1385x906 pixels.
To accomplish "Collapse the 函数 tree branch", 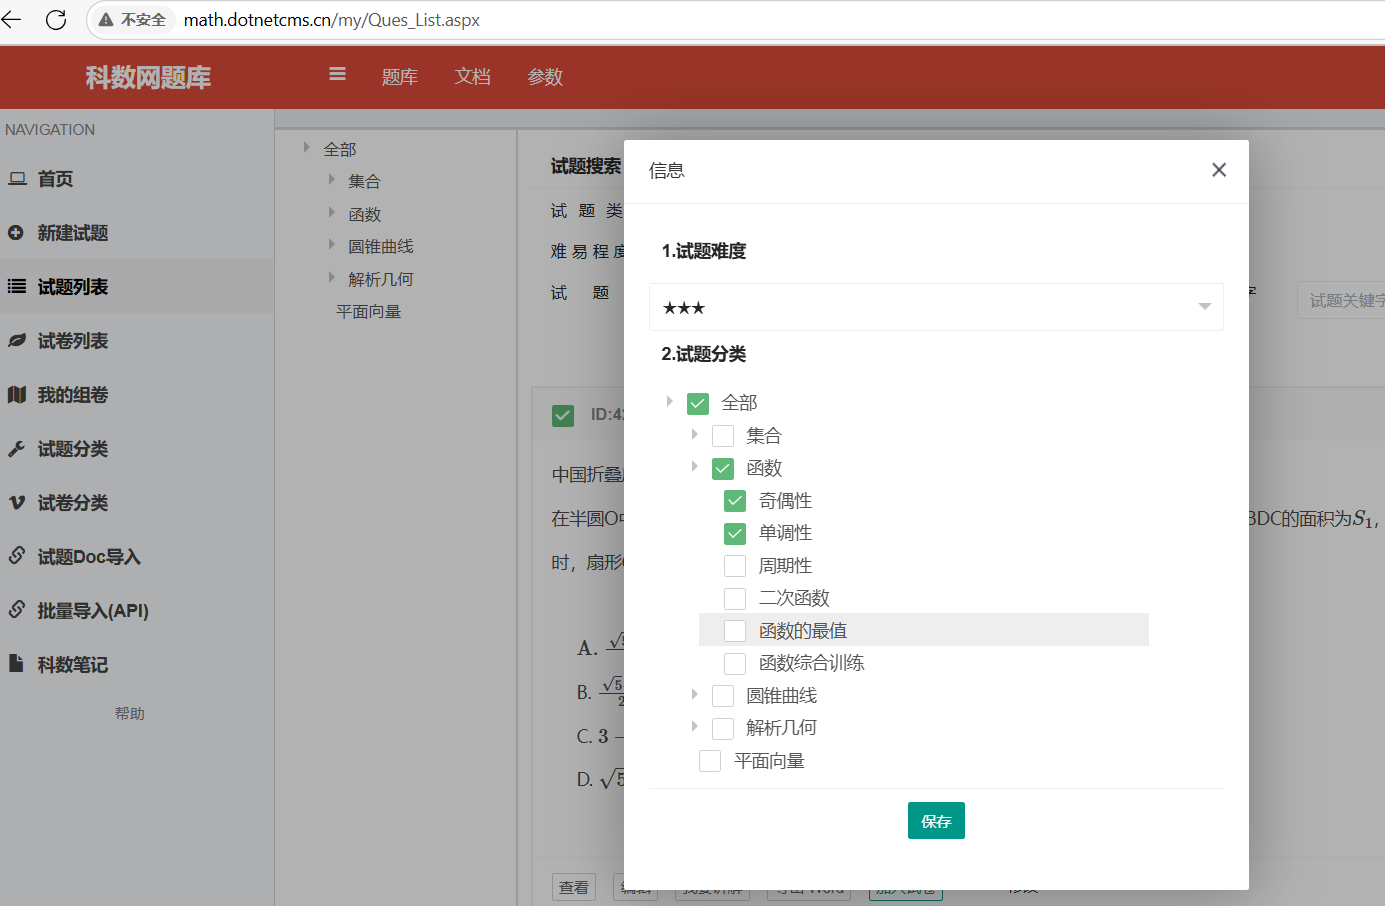I will [x=695, y=467].
